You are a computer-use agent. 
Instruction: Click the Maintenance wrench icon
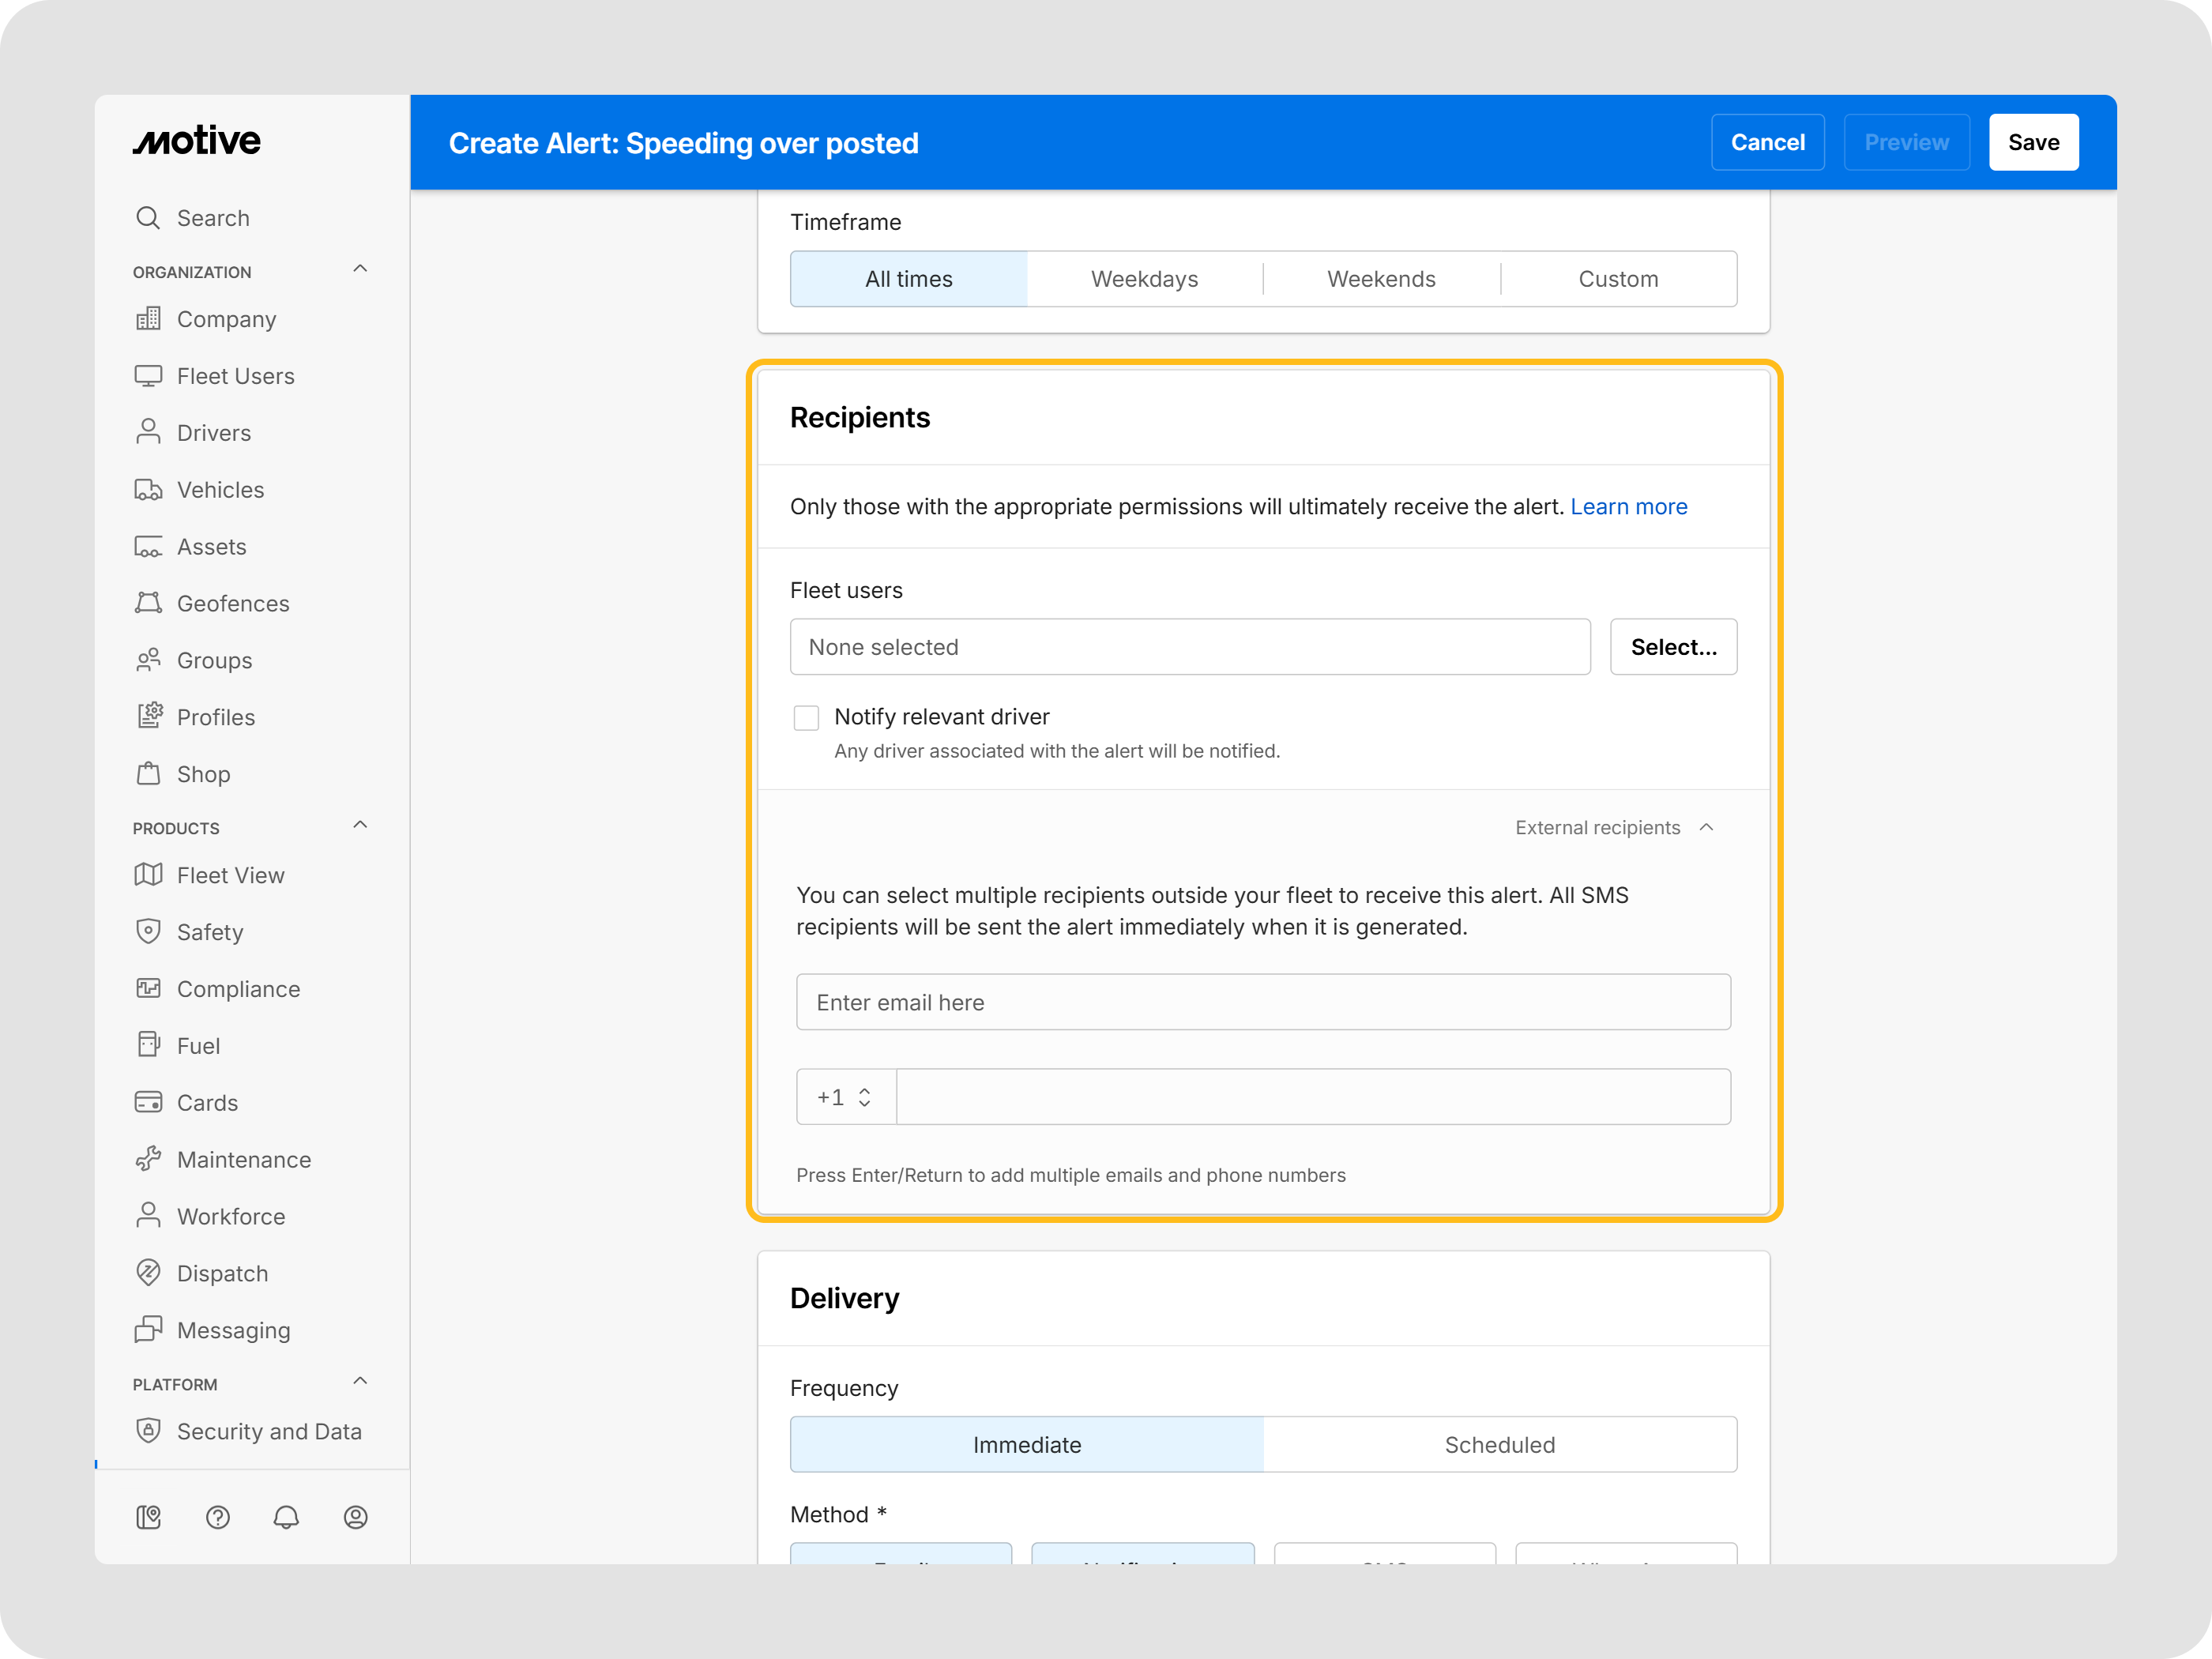tap(148, 1159)
